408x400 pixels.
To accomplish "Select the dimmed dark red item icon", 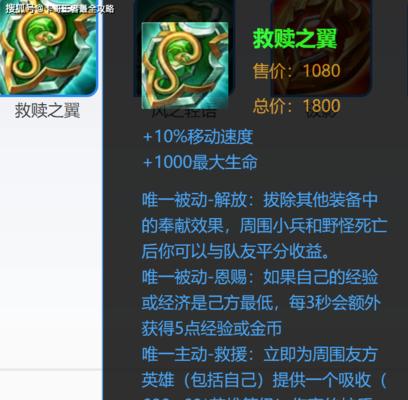I will (321, 48).
